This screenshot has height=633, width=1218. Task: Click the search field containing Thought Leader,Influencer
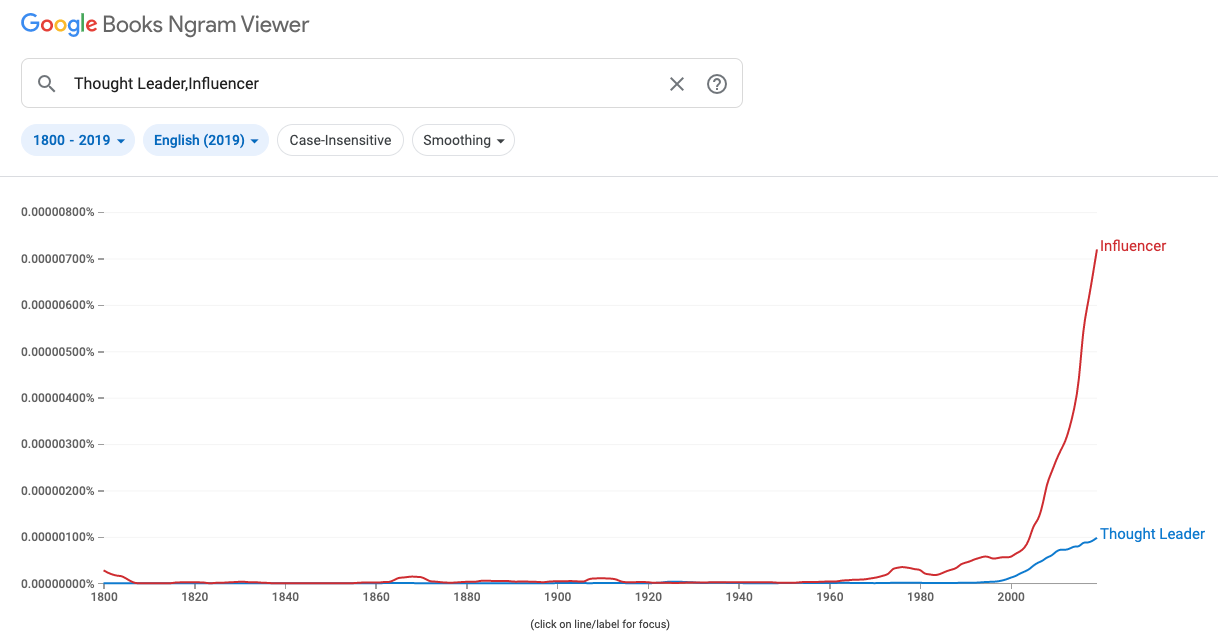tap(382, 84)
